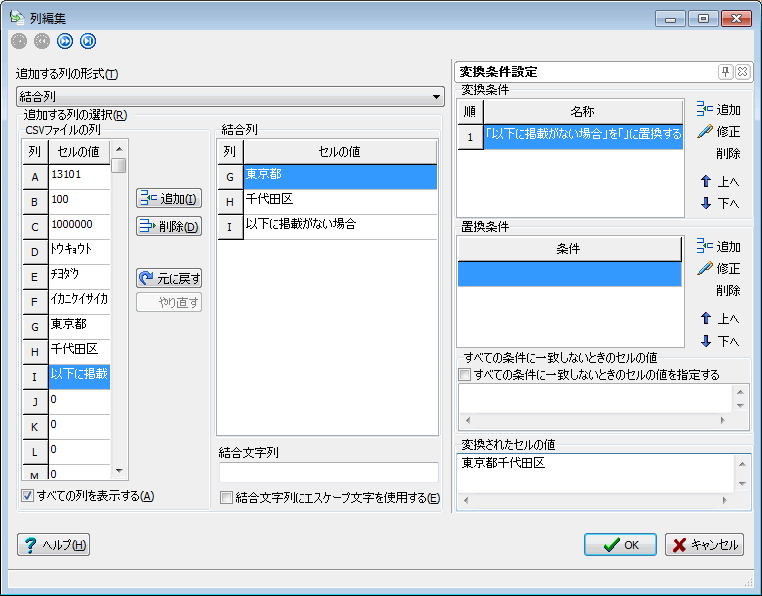Move conversion condition up with 上へ
Image resolution: width=762 pixels, height=596 pixels.
coord(719,182)
